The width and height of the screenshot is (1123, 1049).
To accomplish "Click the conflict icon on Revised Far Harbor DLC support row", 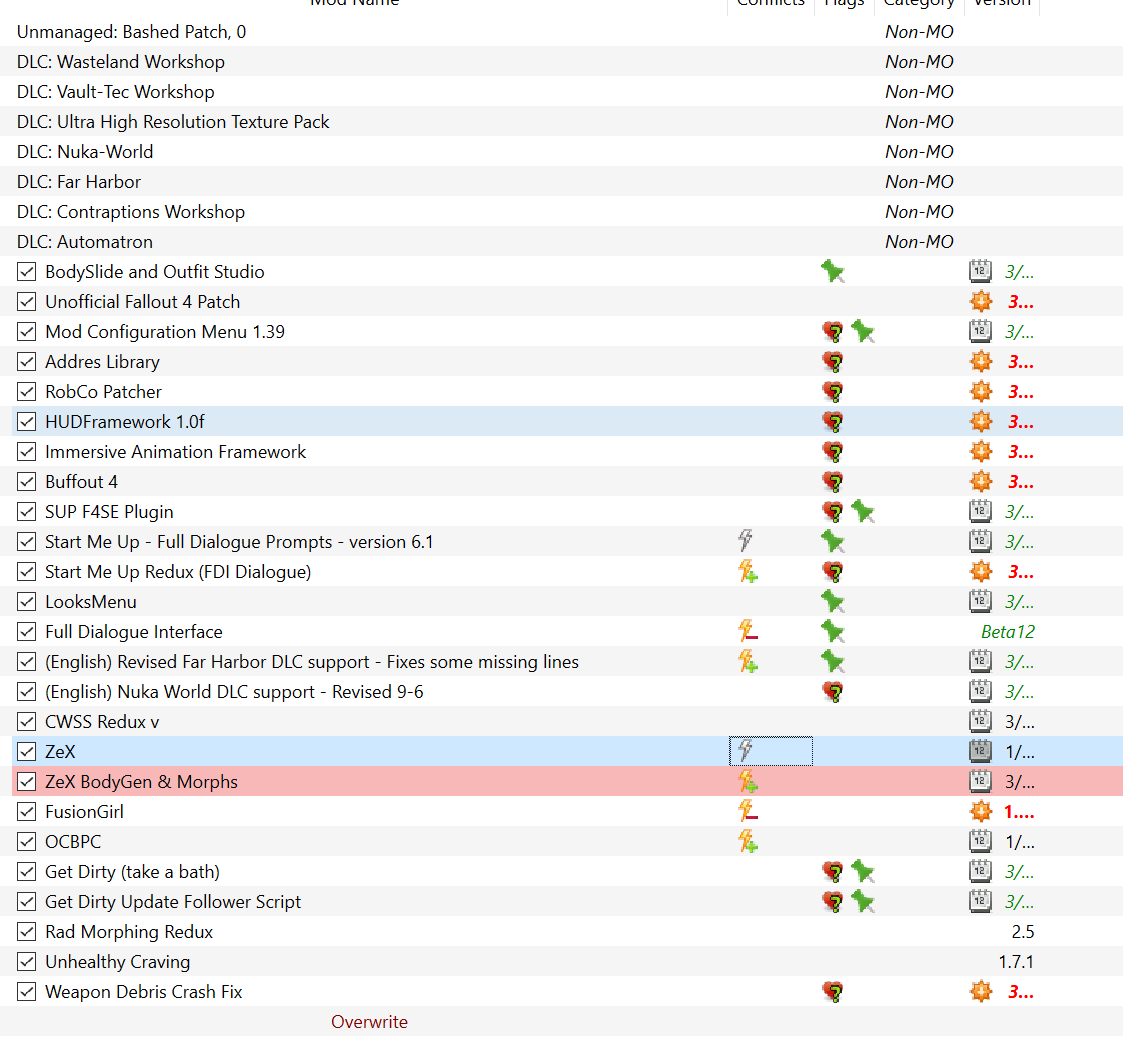I will pos(748,662).
